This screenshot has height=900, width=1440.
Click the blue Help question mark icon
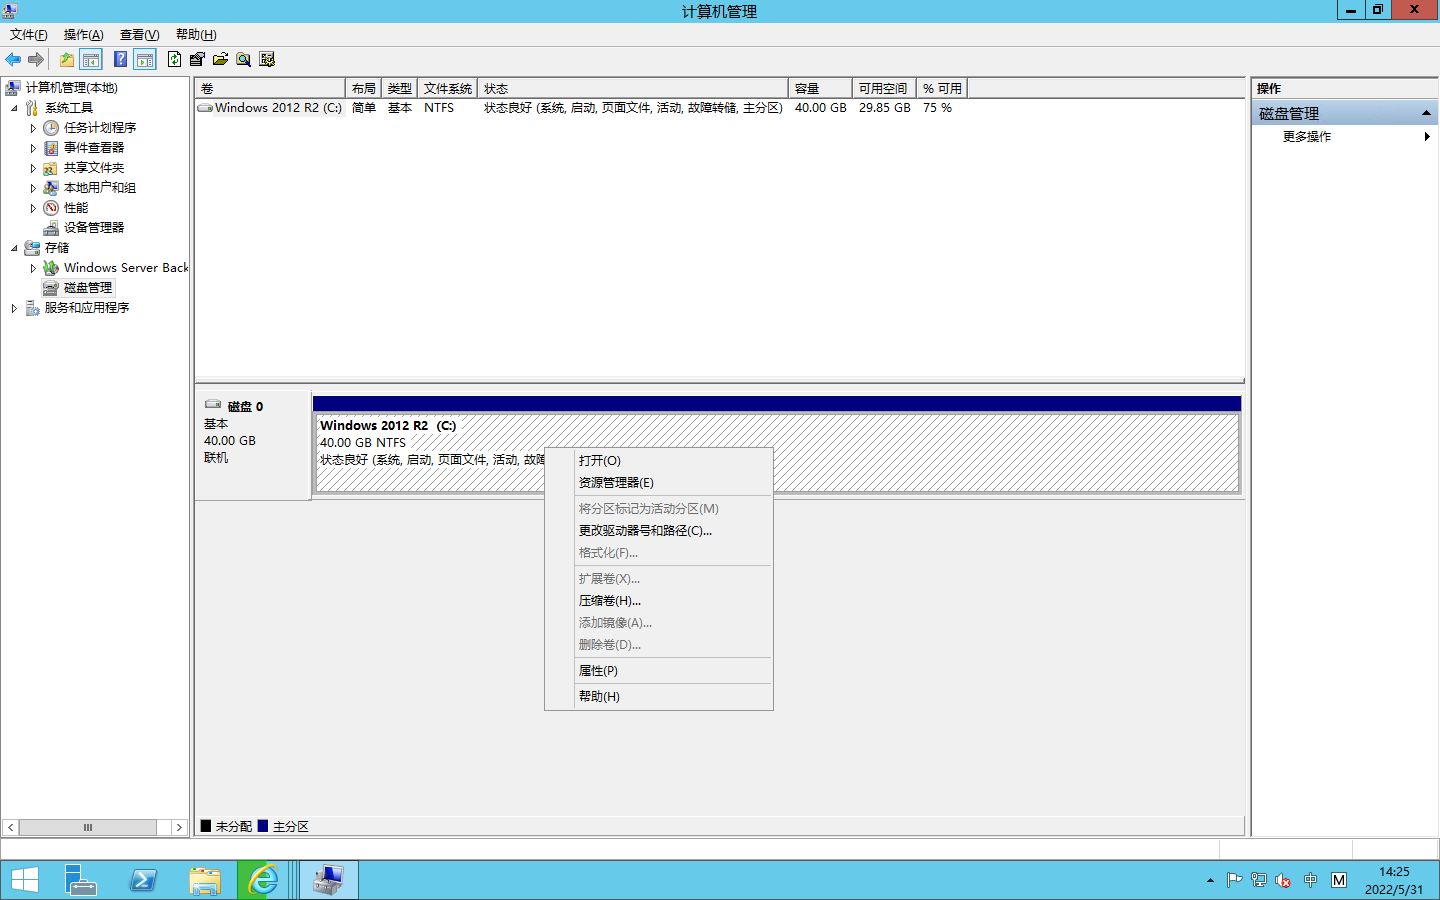(120, 60)
